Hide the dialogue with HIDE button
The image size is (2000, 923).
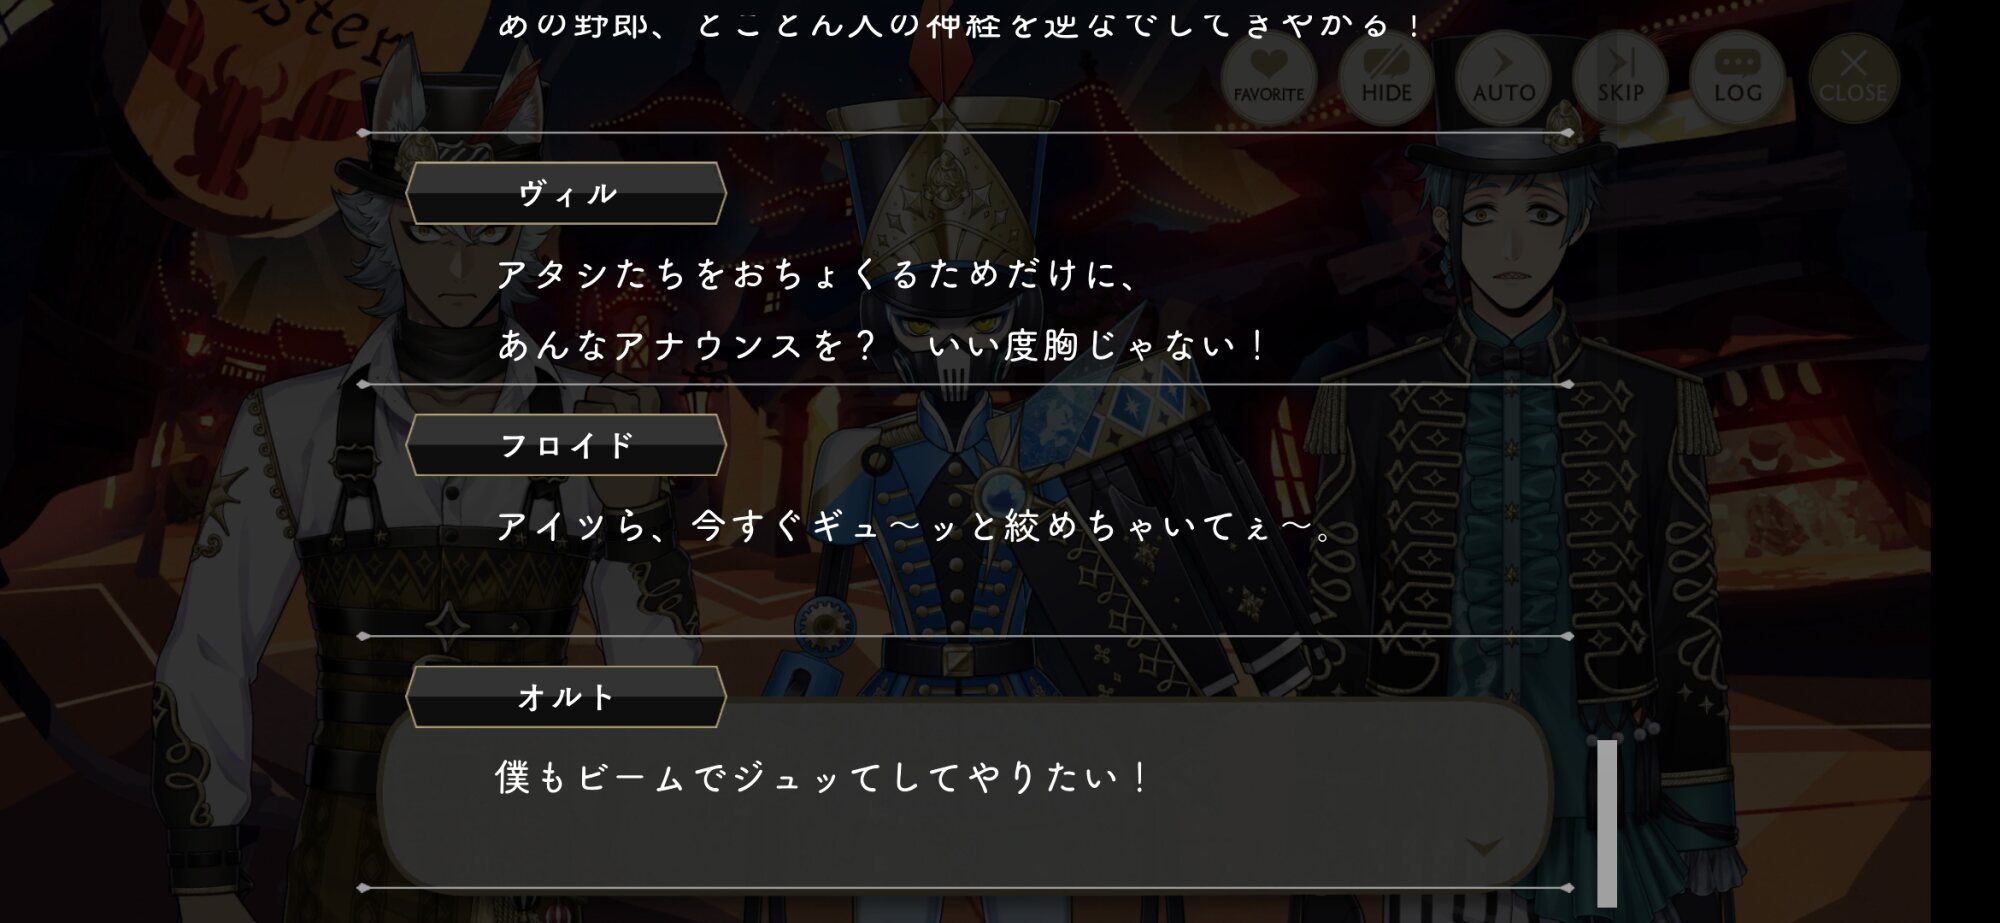[x=1386, y=78]
